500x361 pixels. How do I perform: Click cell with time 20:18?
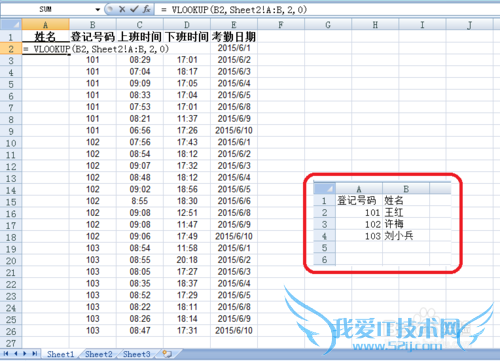tap(187, 260)
